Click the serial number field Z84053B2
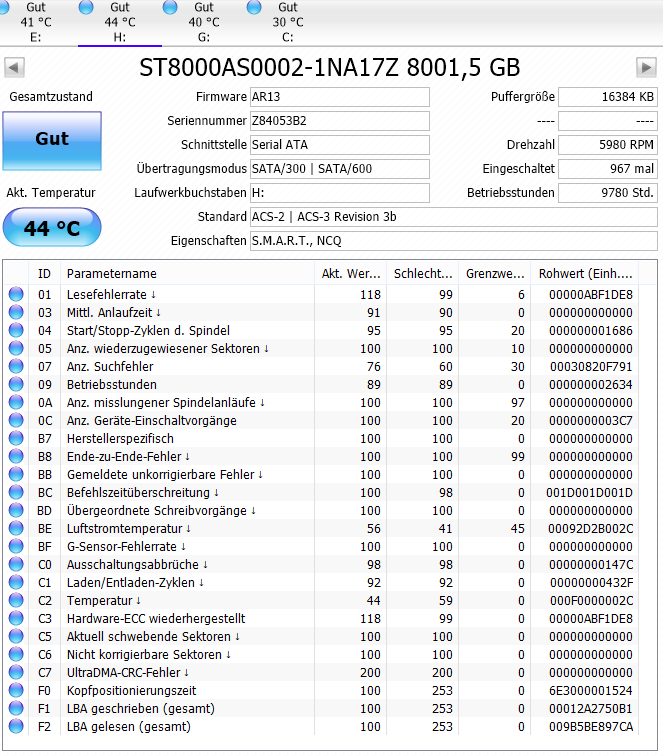Screen dimensions: 671x756 [x=339, y=121]
